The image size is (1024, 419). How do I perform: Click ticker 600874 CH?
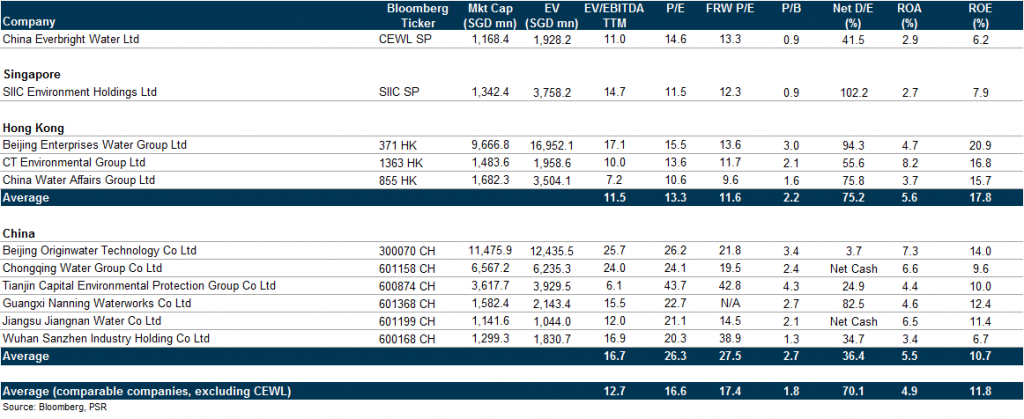[408, 285]
